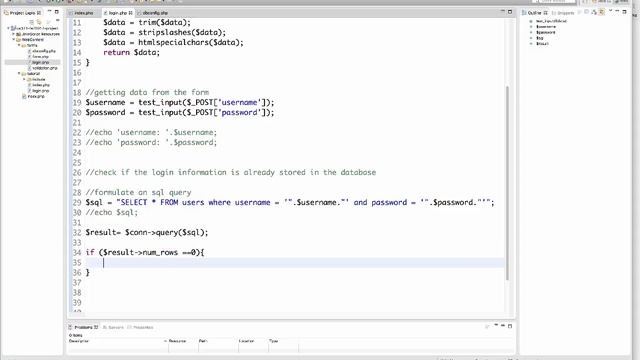This screenshot has width=640, height=360.
Task: Click the editor vertical scrollbar thumb
Action: [507, 183]
